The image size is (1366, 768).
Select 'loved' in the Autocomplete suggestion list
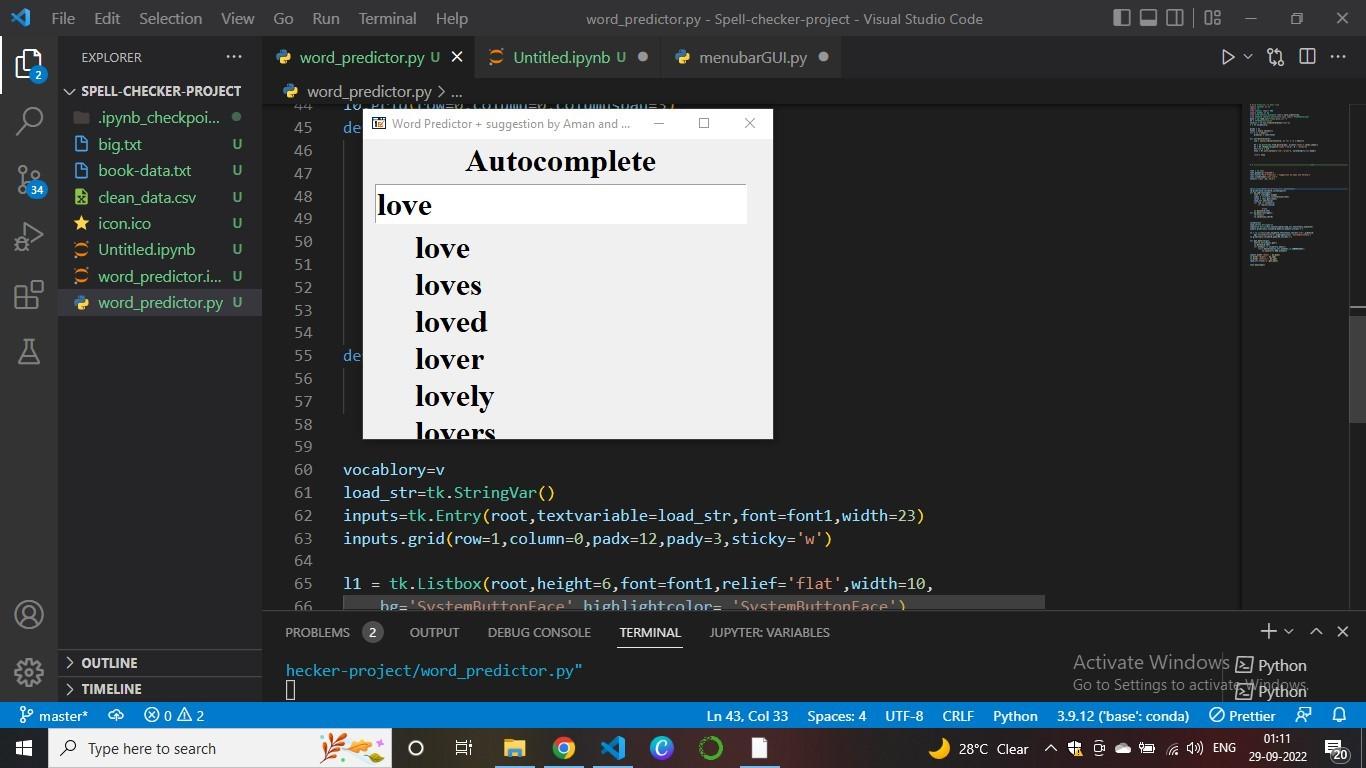[451, 322]
